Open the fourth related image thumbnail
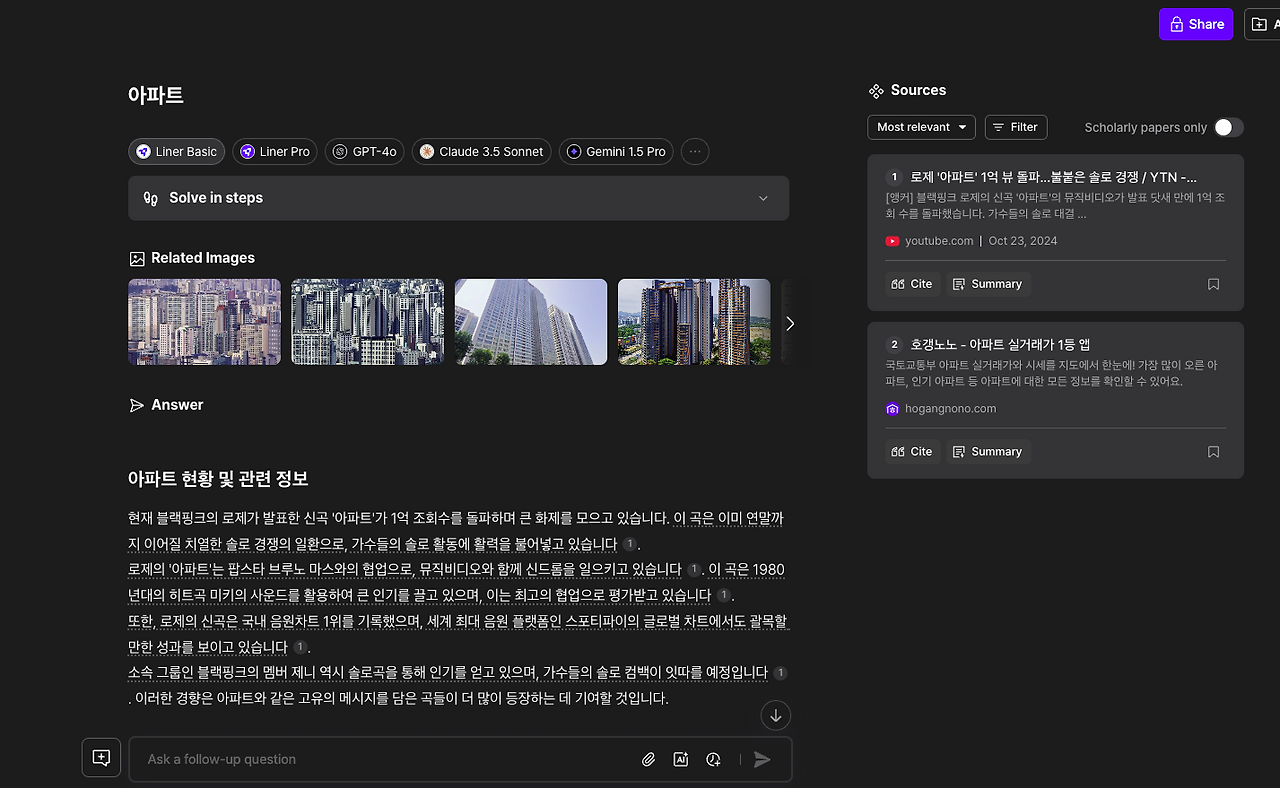Screen dimensions: 1280x788 coord(694,322)
